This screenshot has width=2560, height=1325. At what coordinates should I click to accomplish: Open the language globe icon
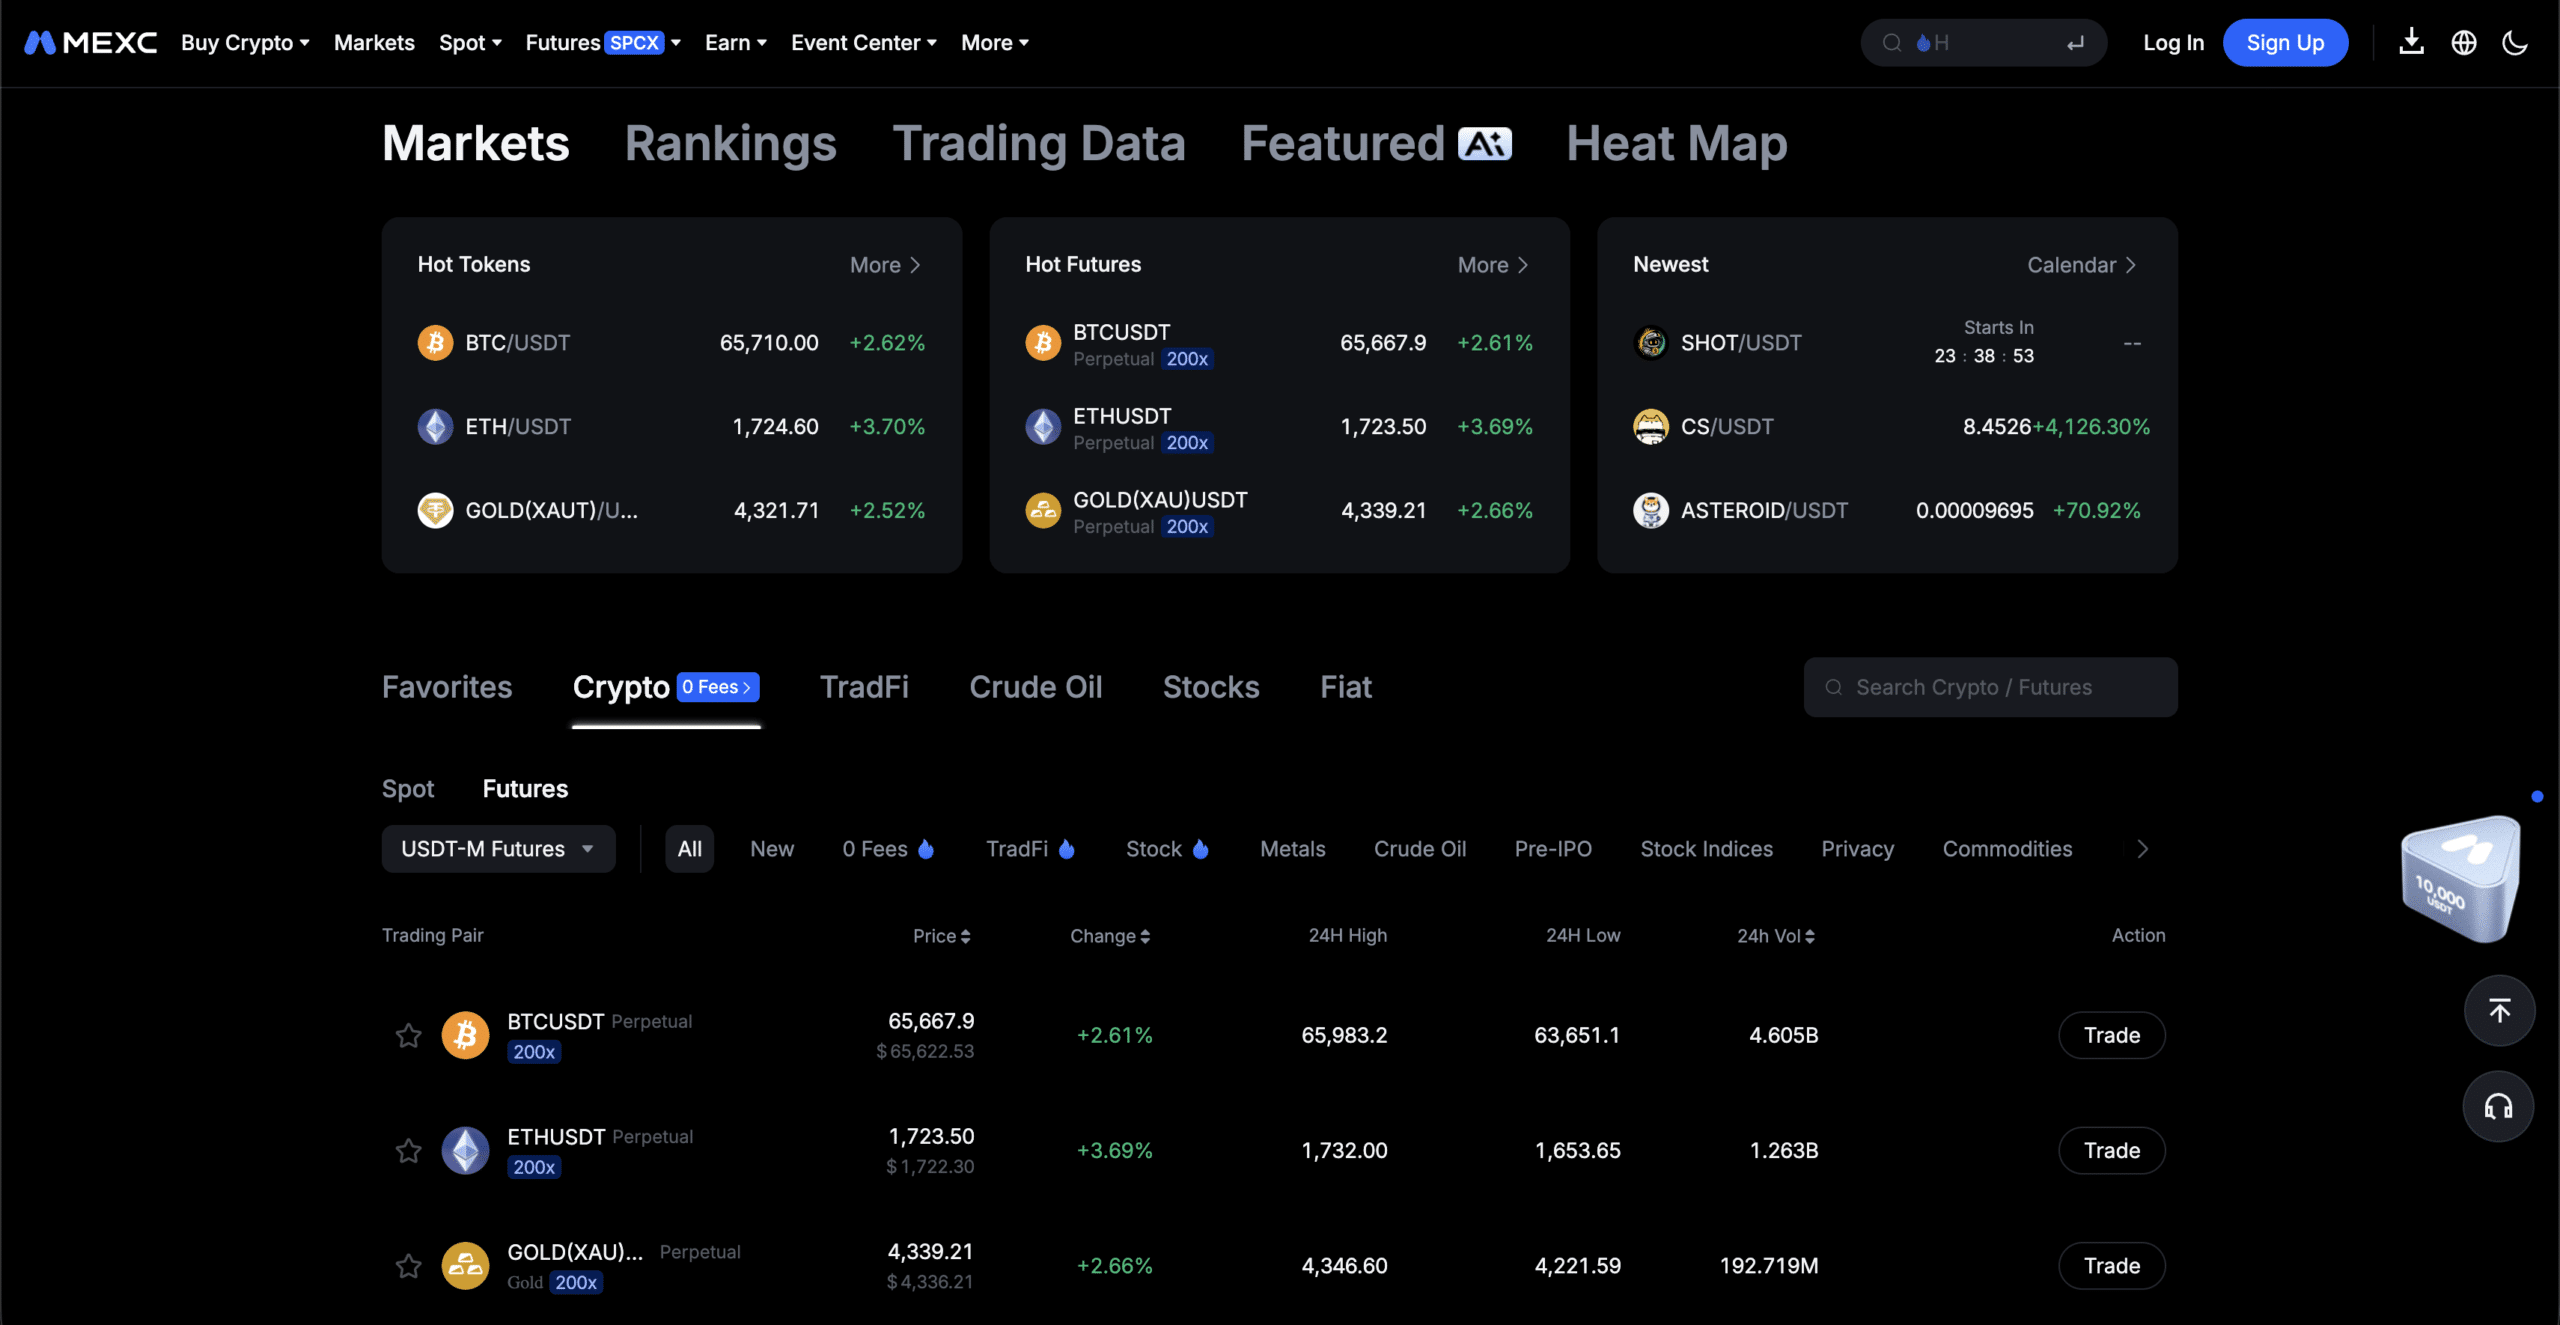(x=2464, y=43)
